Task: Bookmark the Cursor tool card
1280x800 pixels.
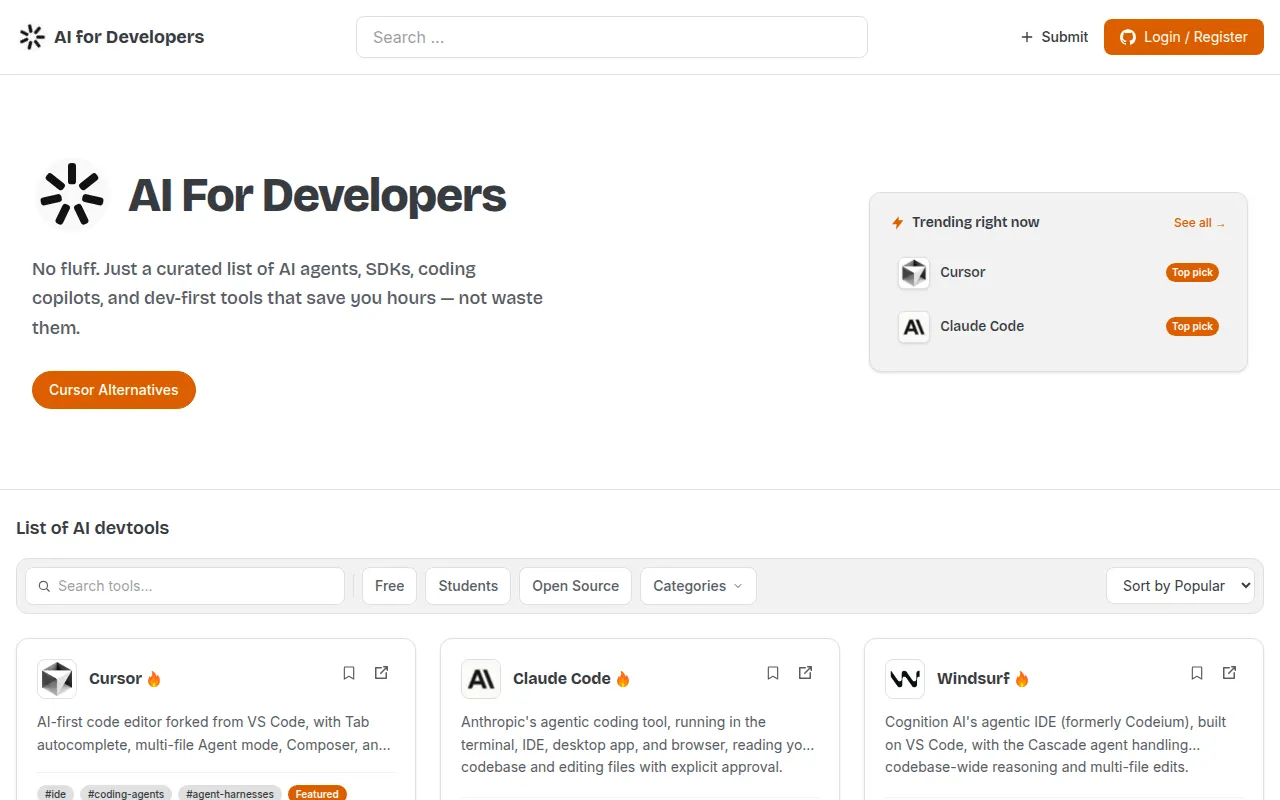Action: tap(349, 673)
